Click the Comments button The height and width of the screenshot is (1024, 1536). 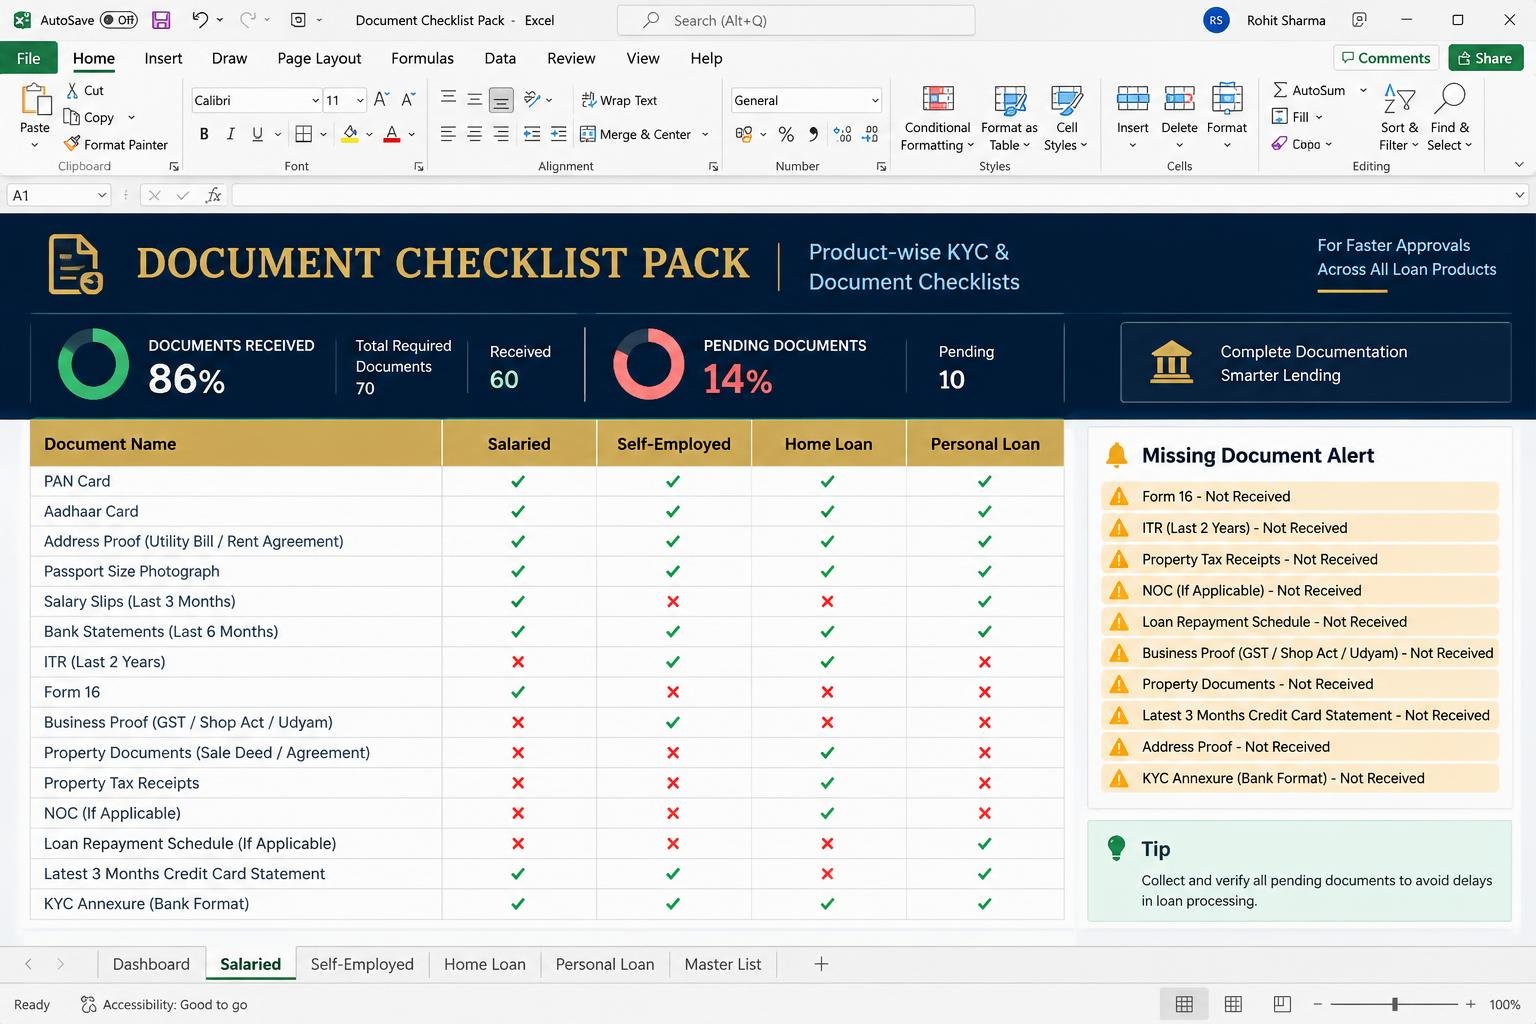pyautogui.click(x=1386, y=58)
